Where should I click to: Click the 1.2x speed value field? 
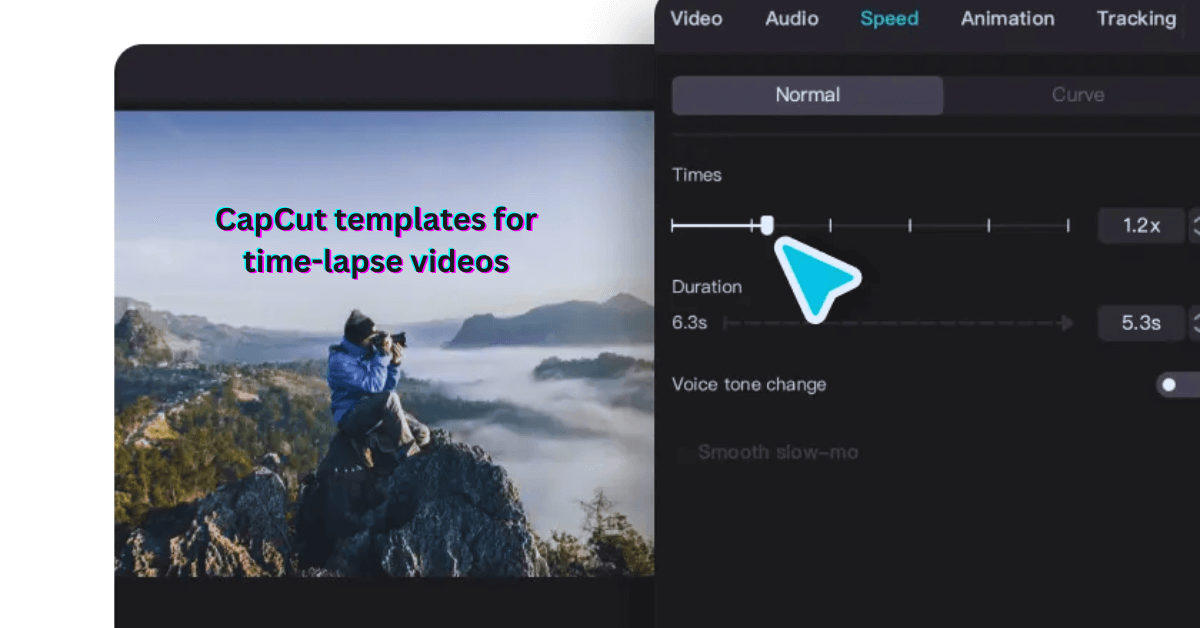point(1141,226)
